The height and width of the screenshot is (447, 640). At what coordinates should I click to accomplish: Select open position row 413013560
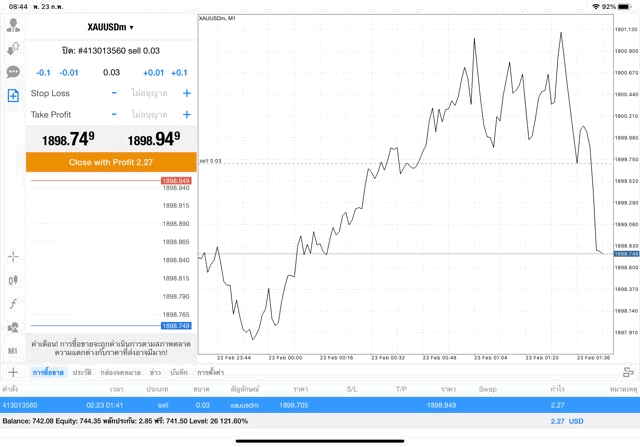click(x=300, y=405)
